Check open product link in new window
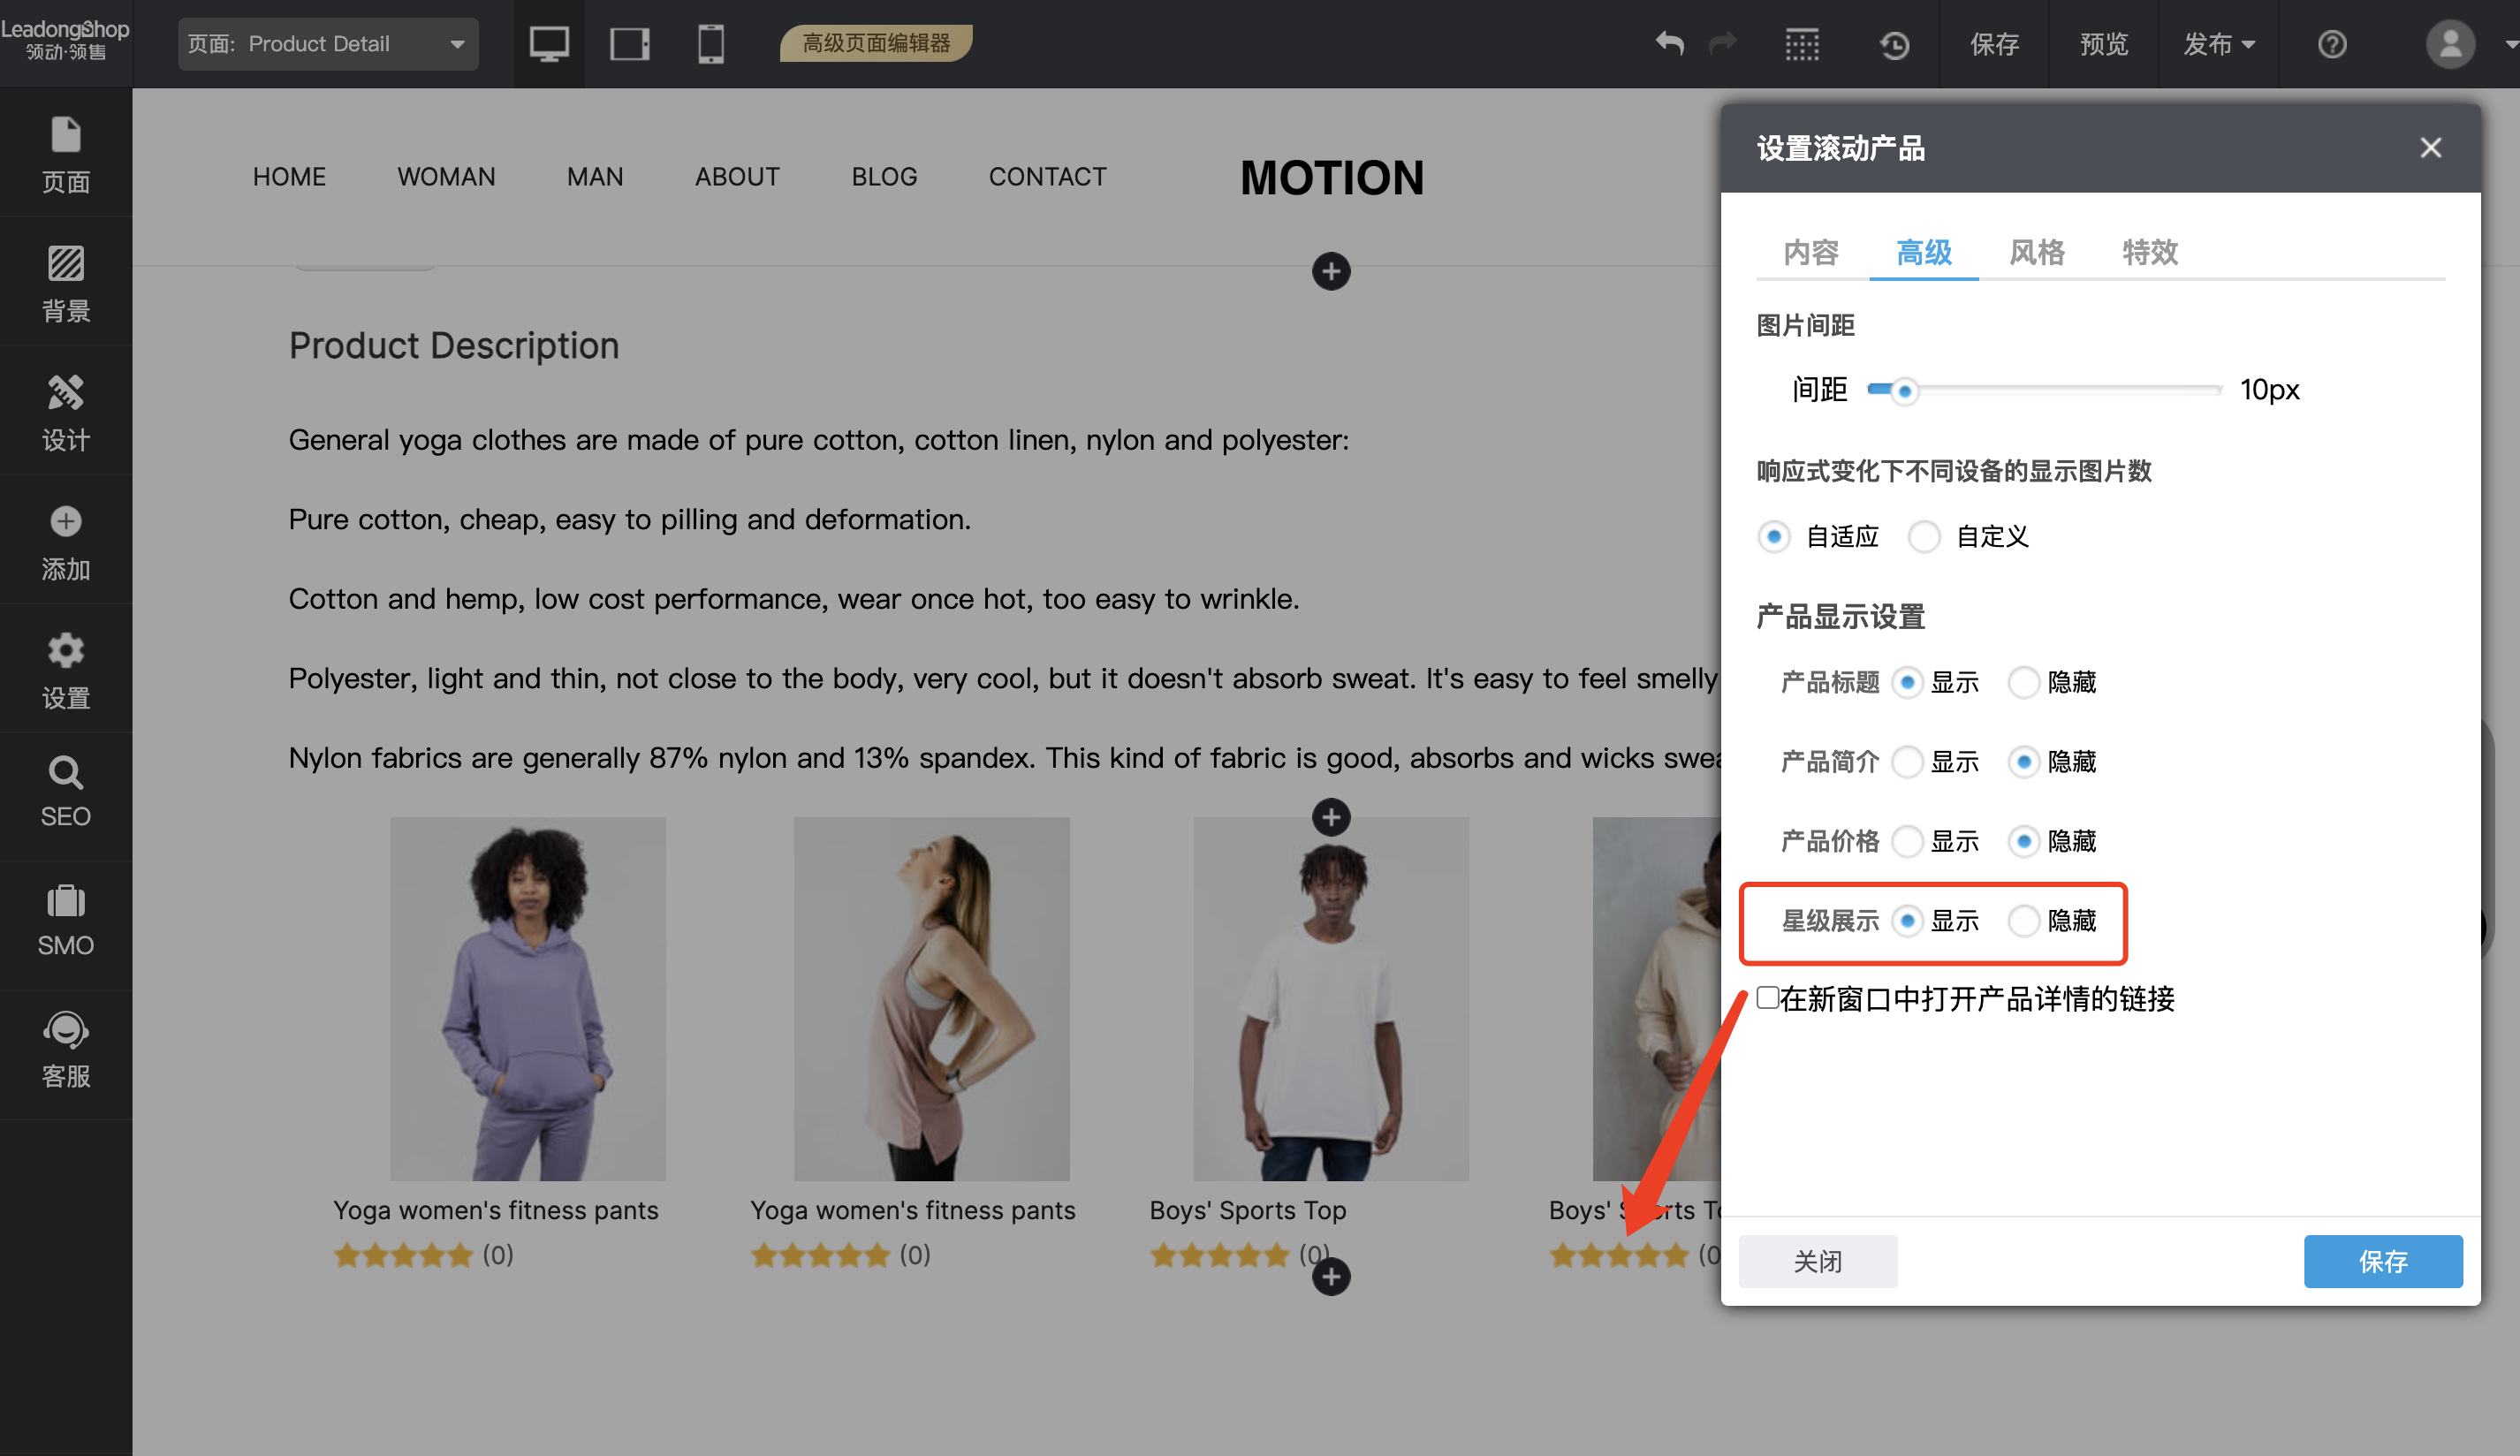The height and width of the screenshot is (1456, 2520). coord(1768,998)
